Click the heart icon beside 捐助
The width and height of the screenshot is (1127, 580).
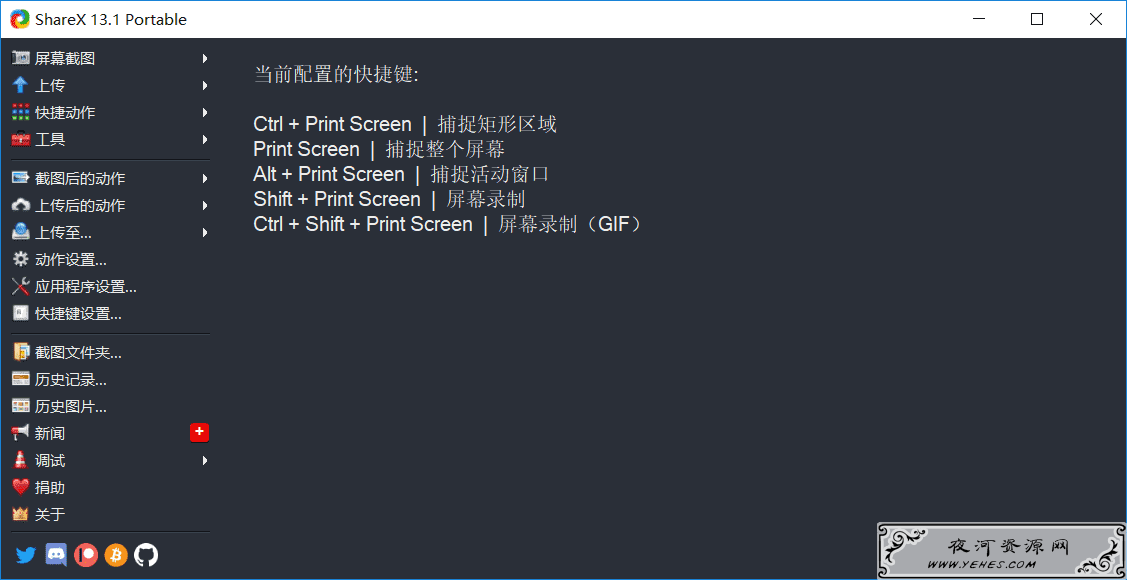pos(21,487)
